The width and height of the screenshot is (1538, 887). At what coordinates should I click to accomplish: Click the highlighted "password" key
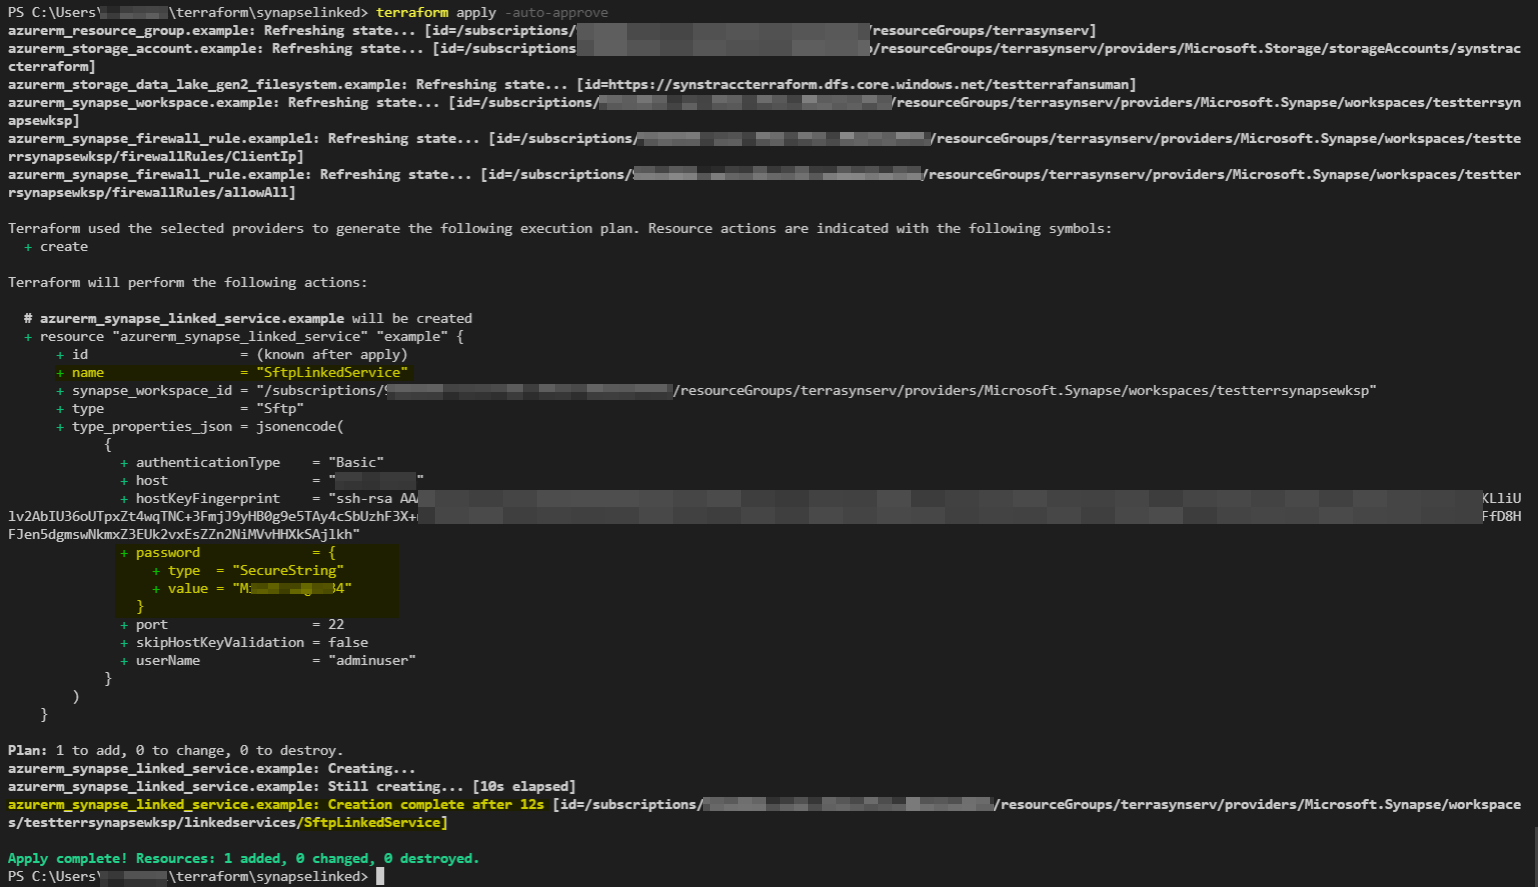point(168,552)
